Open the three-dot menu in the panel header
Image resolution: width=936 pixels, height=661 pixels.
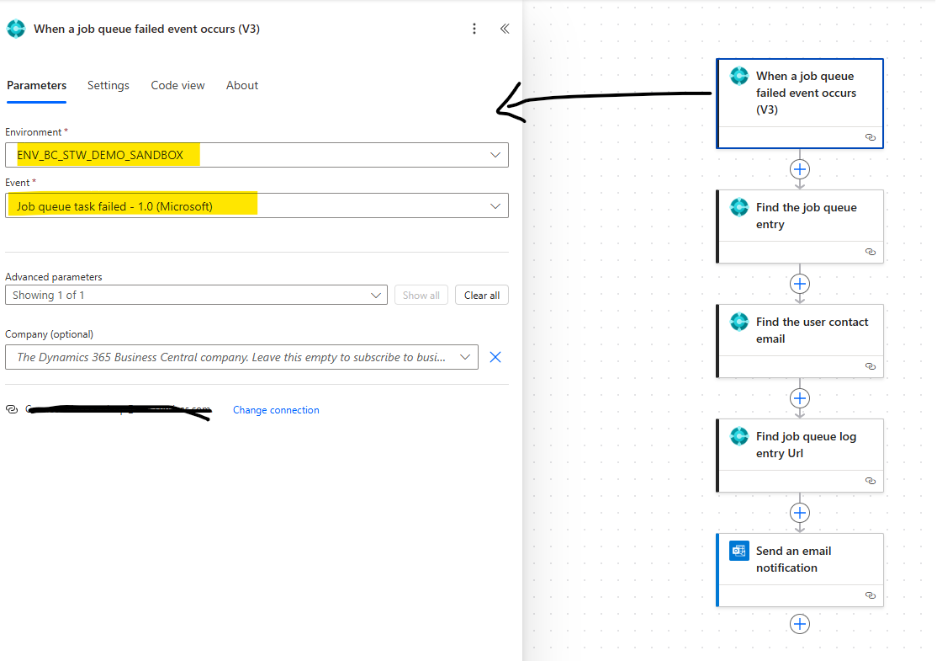pos(474,28)
